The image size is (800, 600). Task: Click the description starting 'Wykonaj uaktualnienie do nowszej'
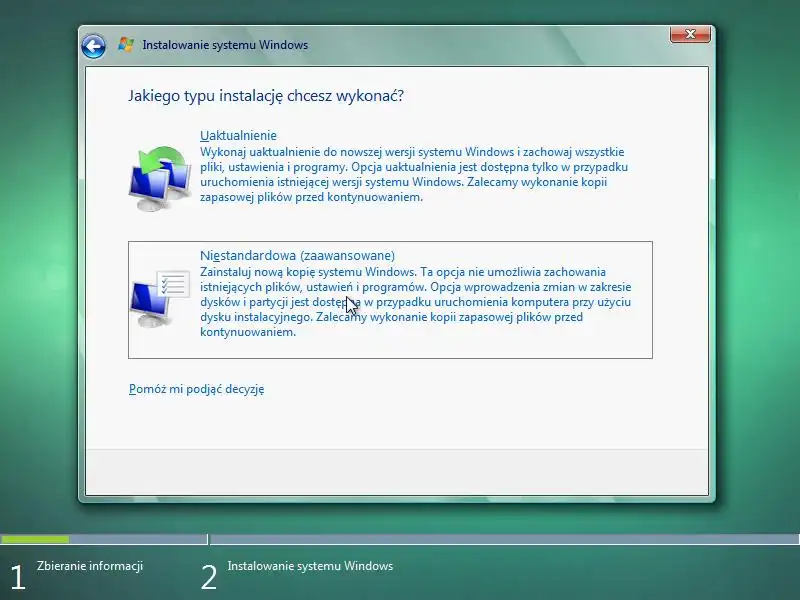[414, 174]
